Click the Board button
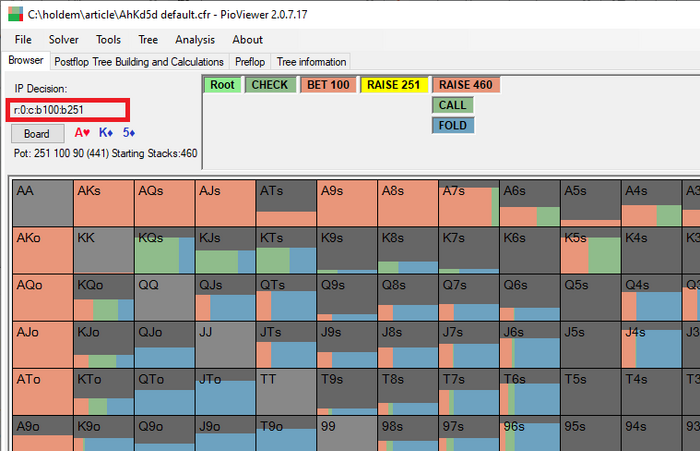The height and width of the screenshot is (451, 700). (x=38, y=134)
